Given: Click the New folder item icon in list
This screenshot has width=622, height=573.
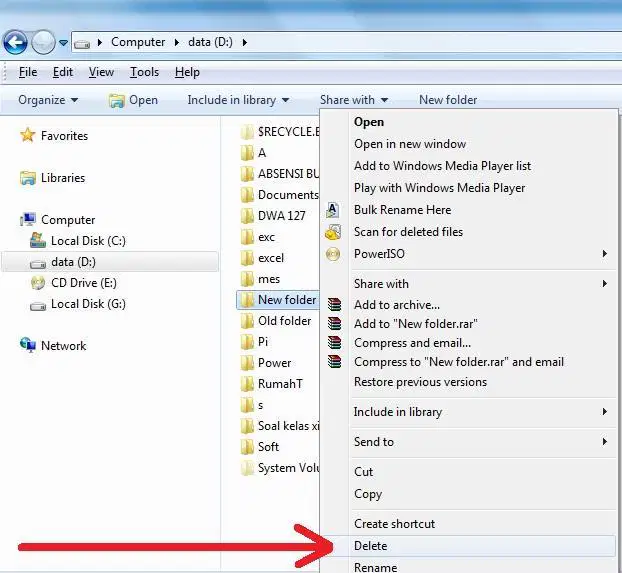Looking at the screenshot, I should [x=247, y=300].
